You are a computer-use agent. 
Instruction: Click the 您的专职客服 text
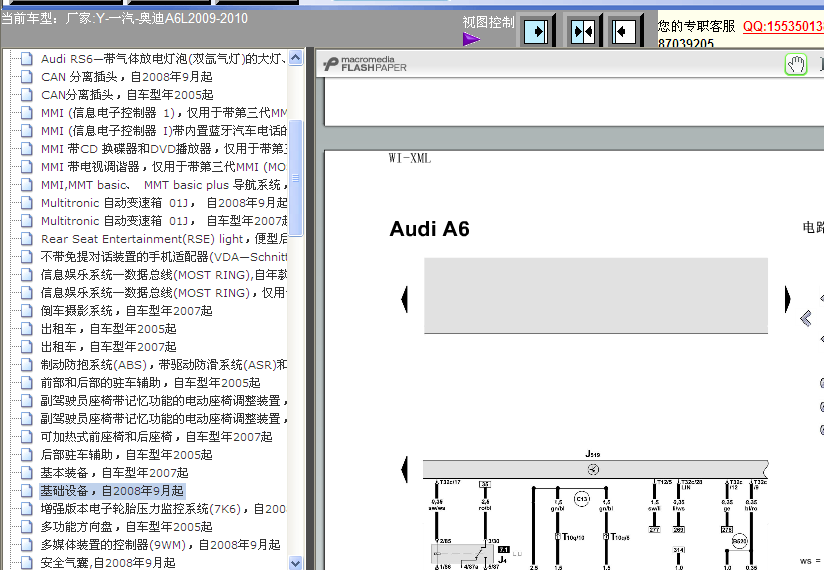coord(696,26)
